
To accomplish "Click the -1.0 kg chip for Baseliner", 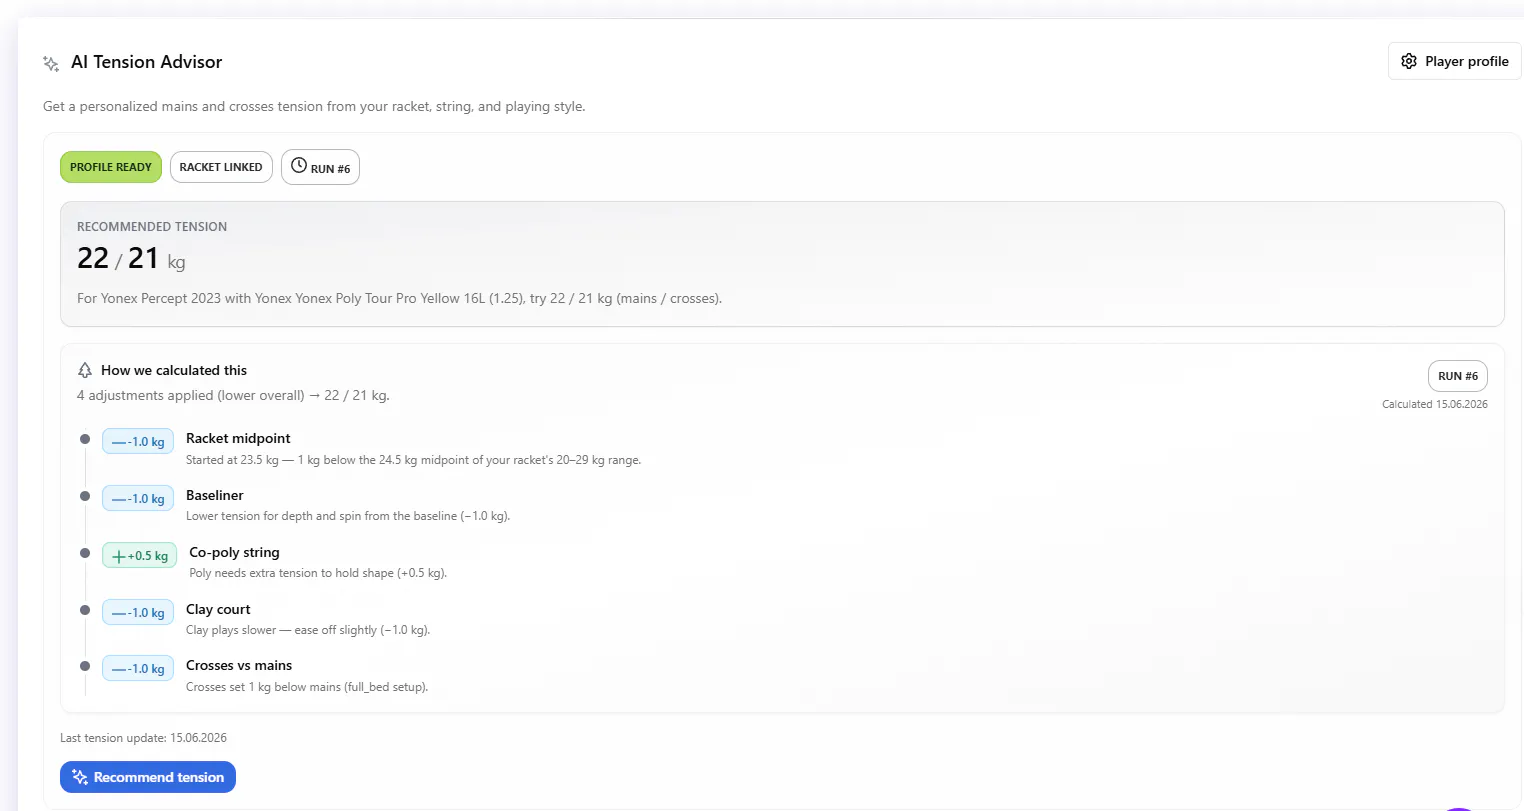I will tap(138, 498).
